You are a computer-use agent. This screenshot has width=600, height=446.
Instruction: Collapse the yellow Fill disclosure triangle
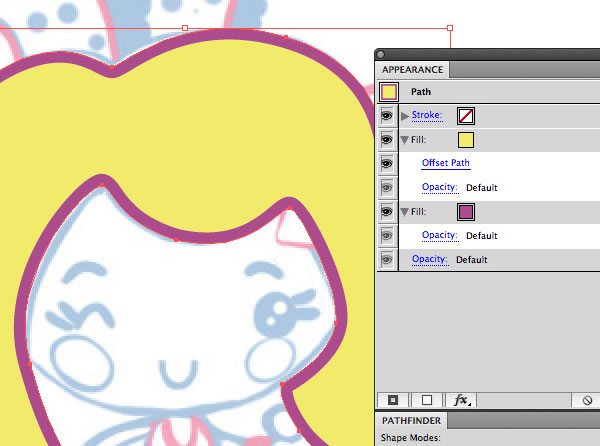tap(404, 140)
